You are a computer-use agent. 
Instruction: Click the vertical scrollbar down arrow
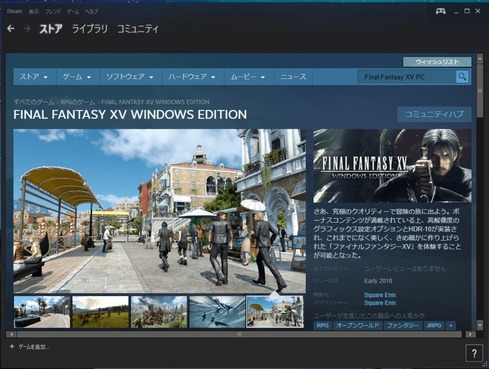(480, 325)
